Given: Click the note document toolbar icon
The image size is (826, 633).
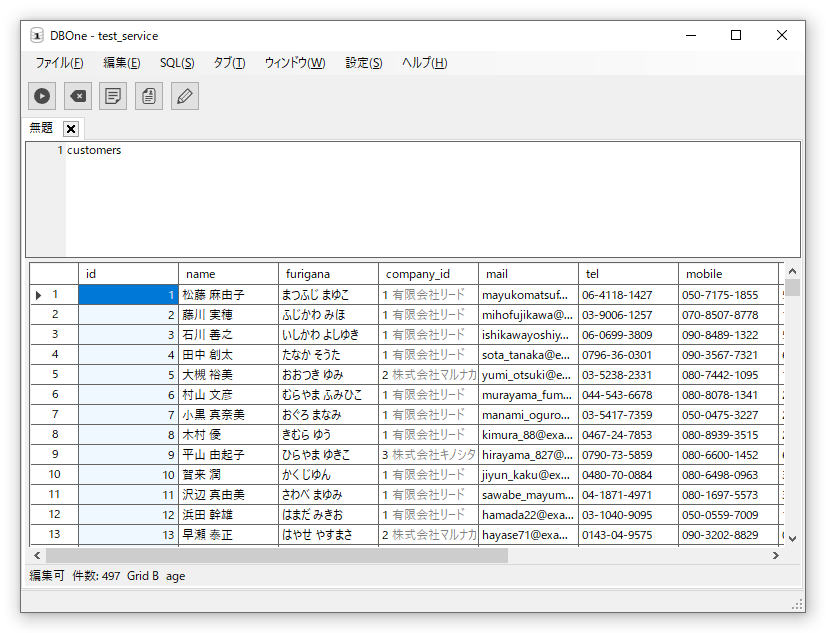Looking at the screenshot, I should [113, 96].
